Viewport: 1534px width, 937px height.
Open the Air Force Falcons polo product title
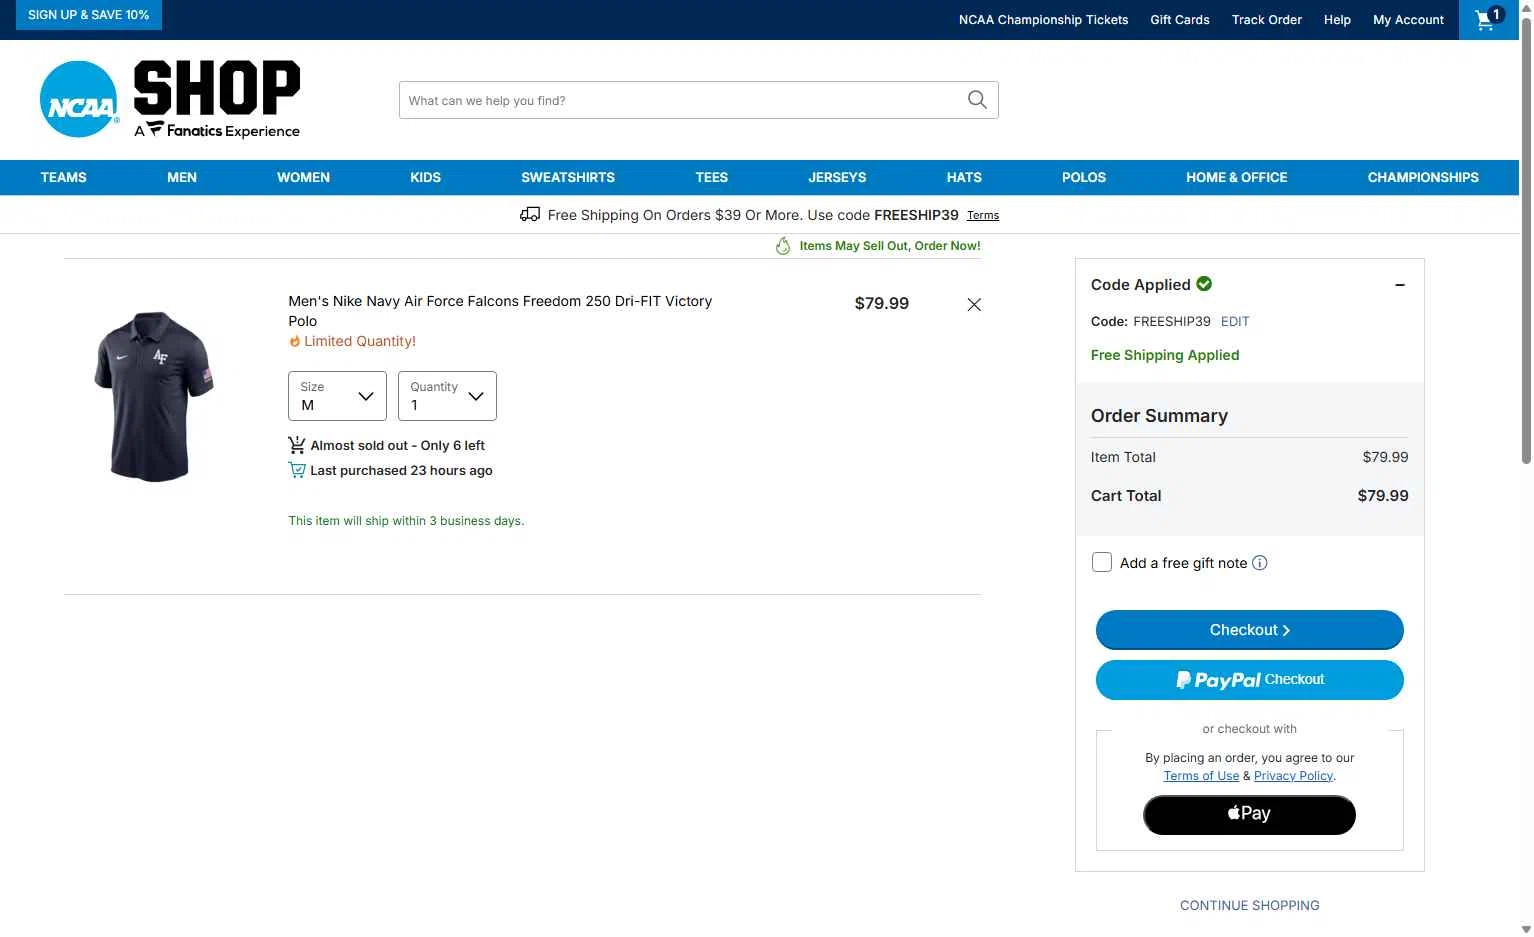500,311
